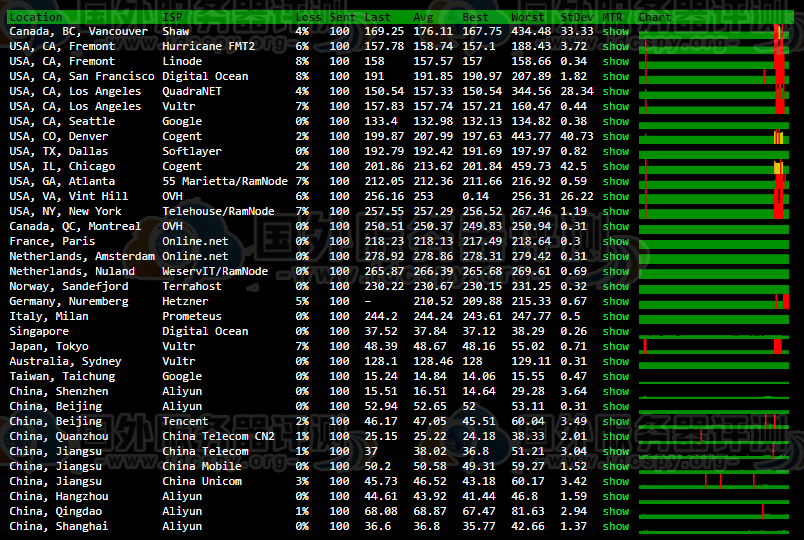Open 'show' for Sydney Vultr
This screenshot has width=804, height=540.
tap(615, 361)
